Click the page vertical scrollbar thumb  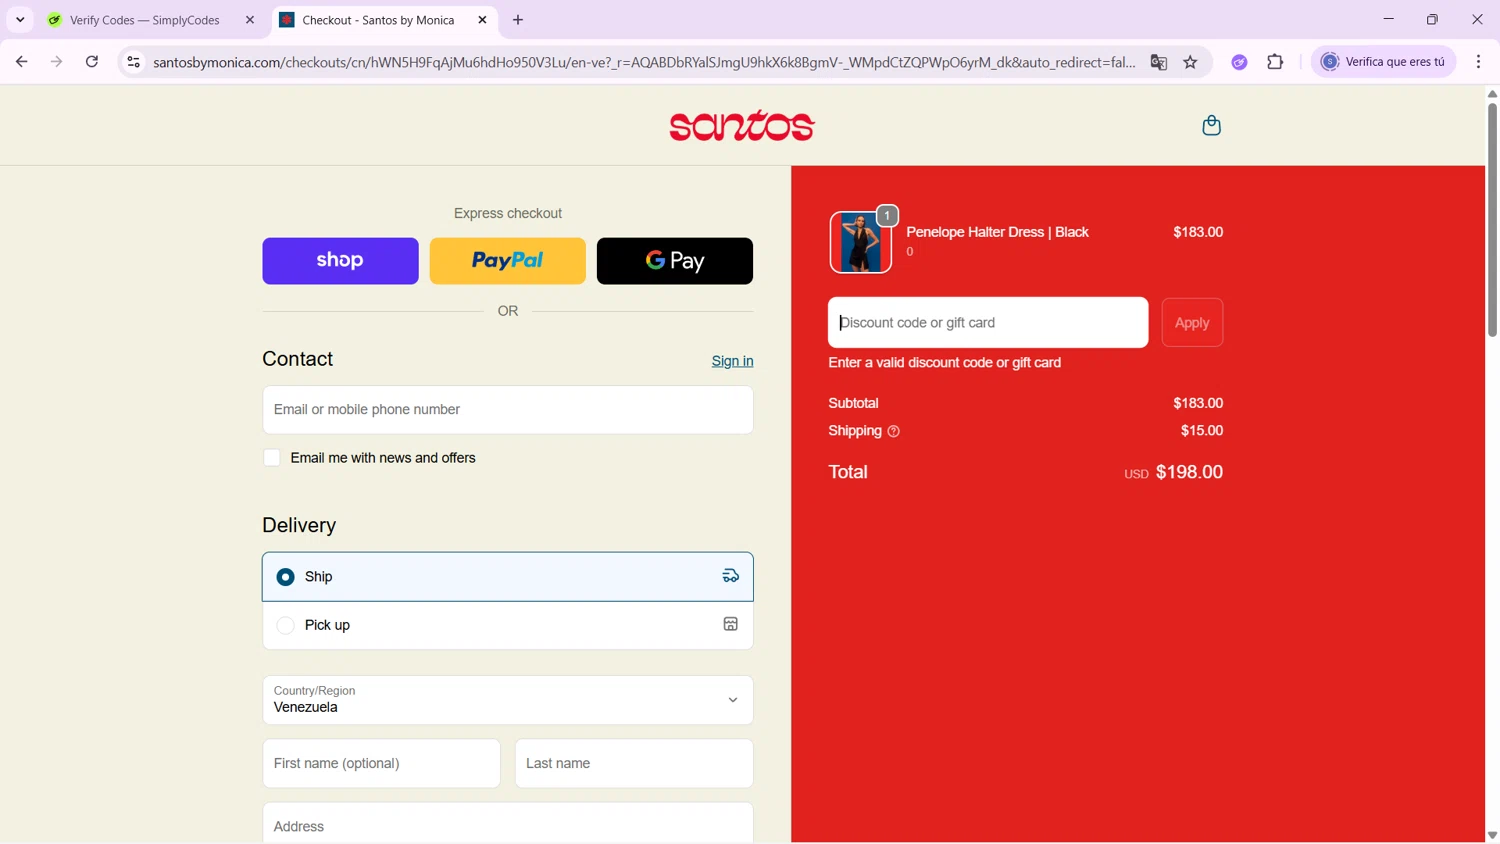1492,220
